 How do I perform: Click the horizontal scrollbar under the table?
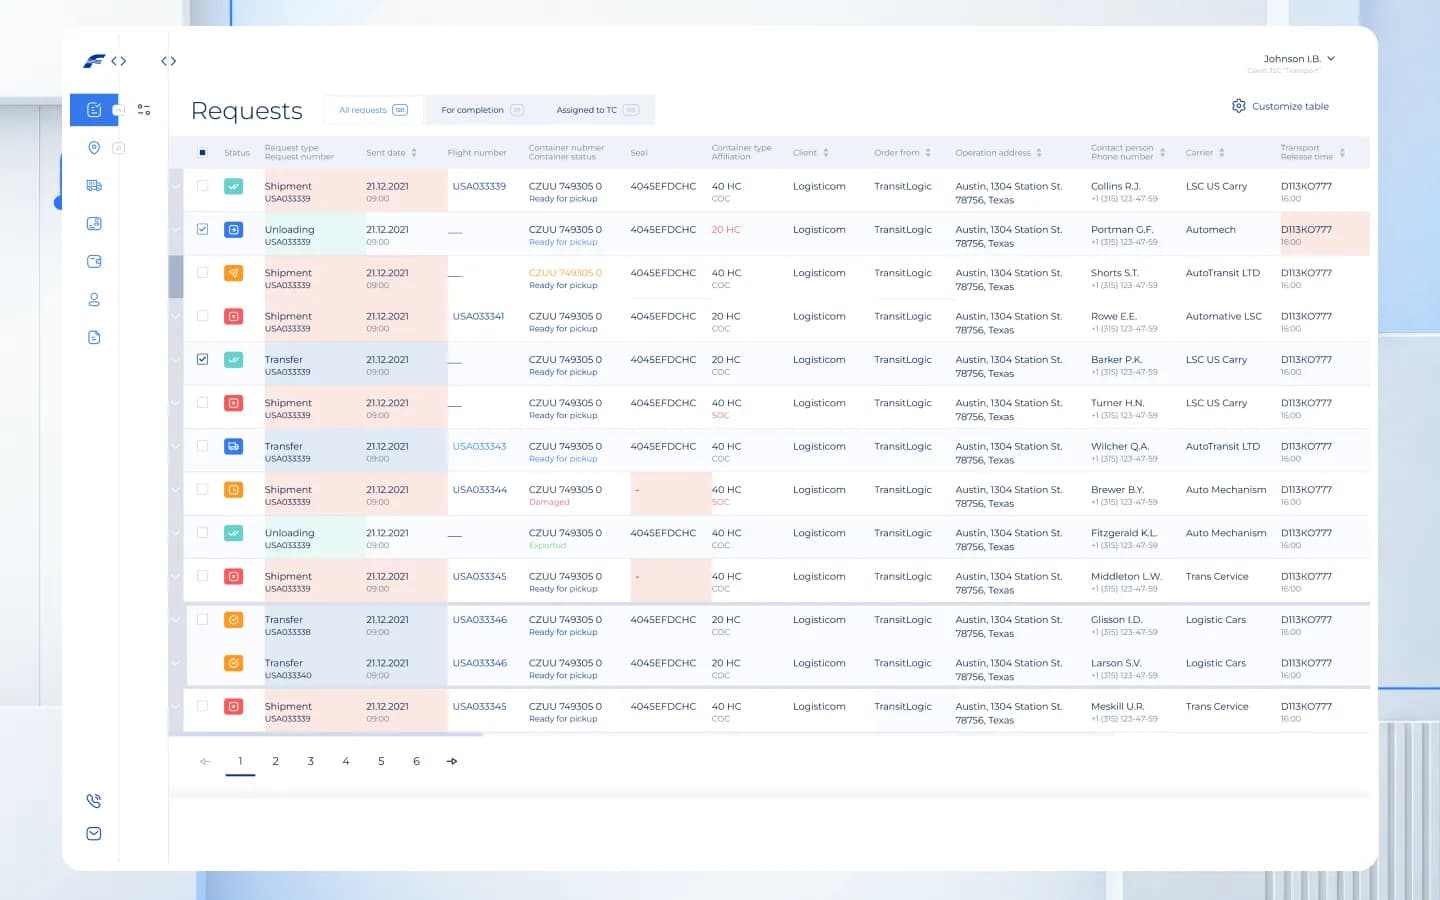pos(326,734)
